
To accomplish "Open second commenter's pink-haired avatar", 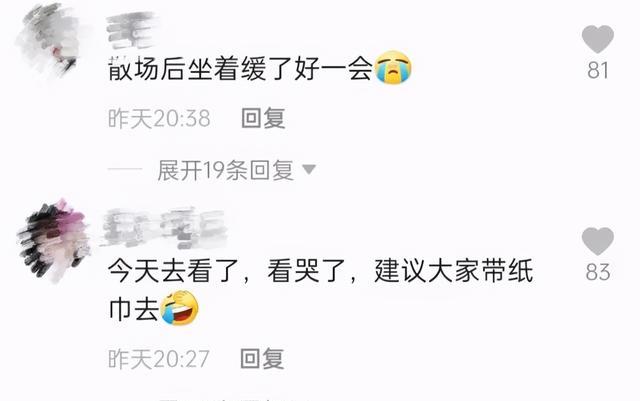I will (x=53, y=240).
